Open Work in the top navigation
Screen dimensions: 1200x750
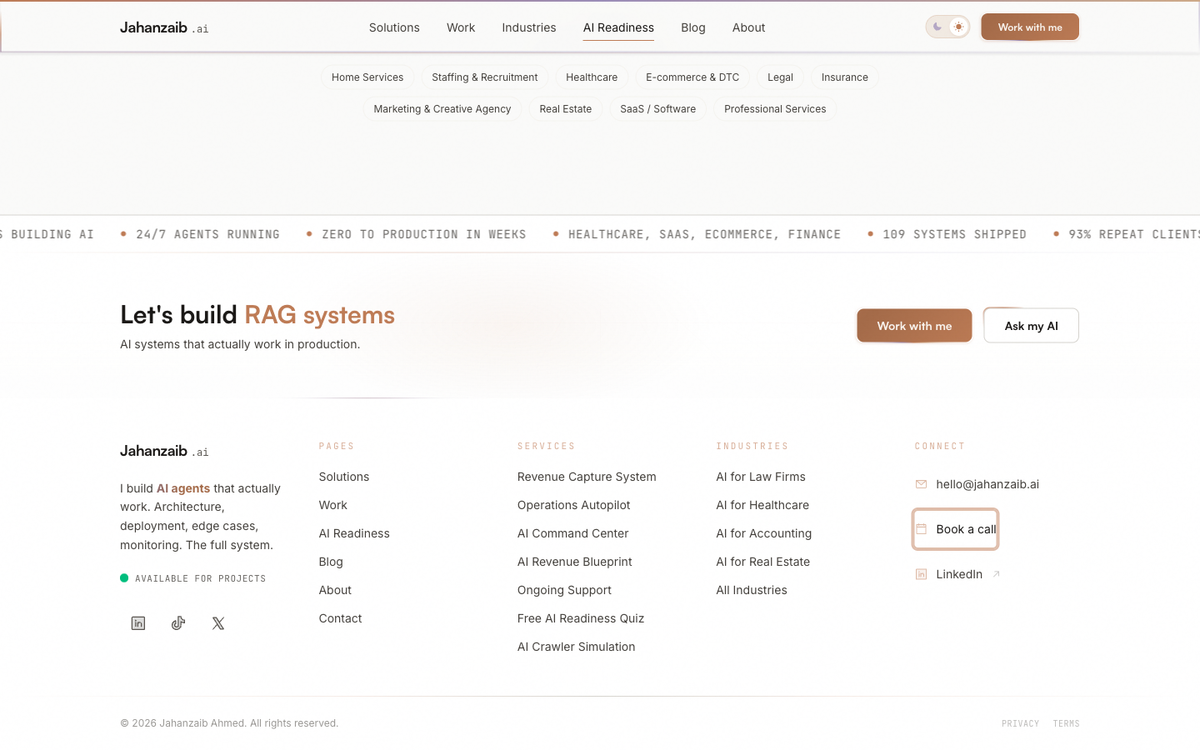click(461, 28)
